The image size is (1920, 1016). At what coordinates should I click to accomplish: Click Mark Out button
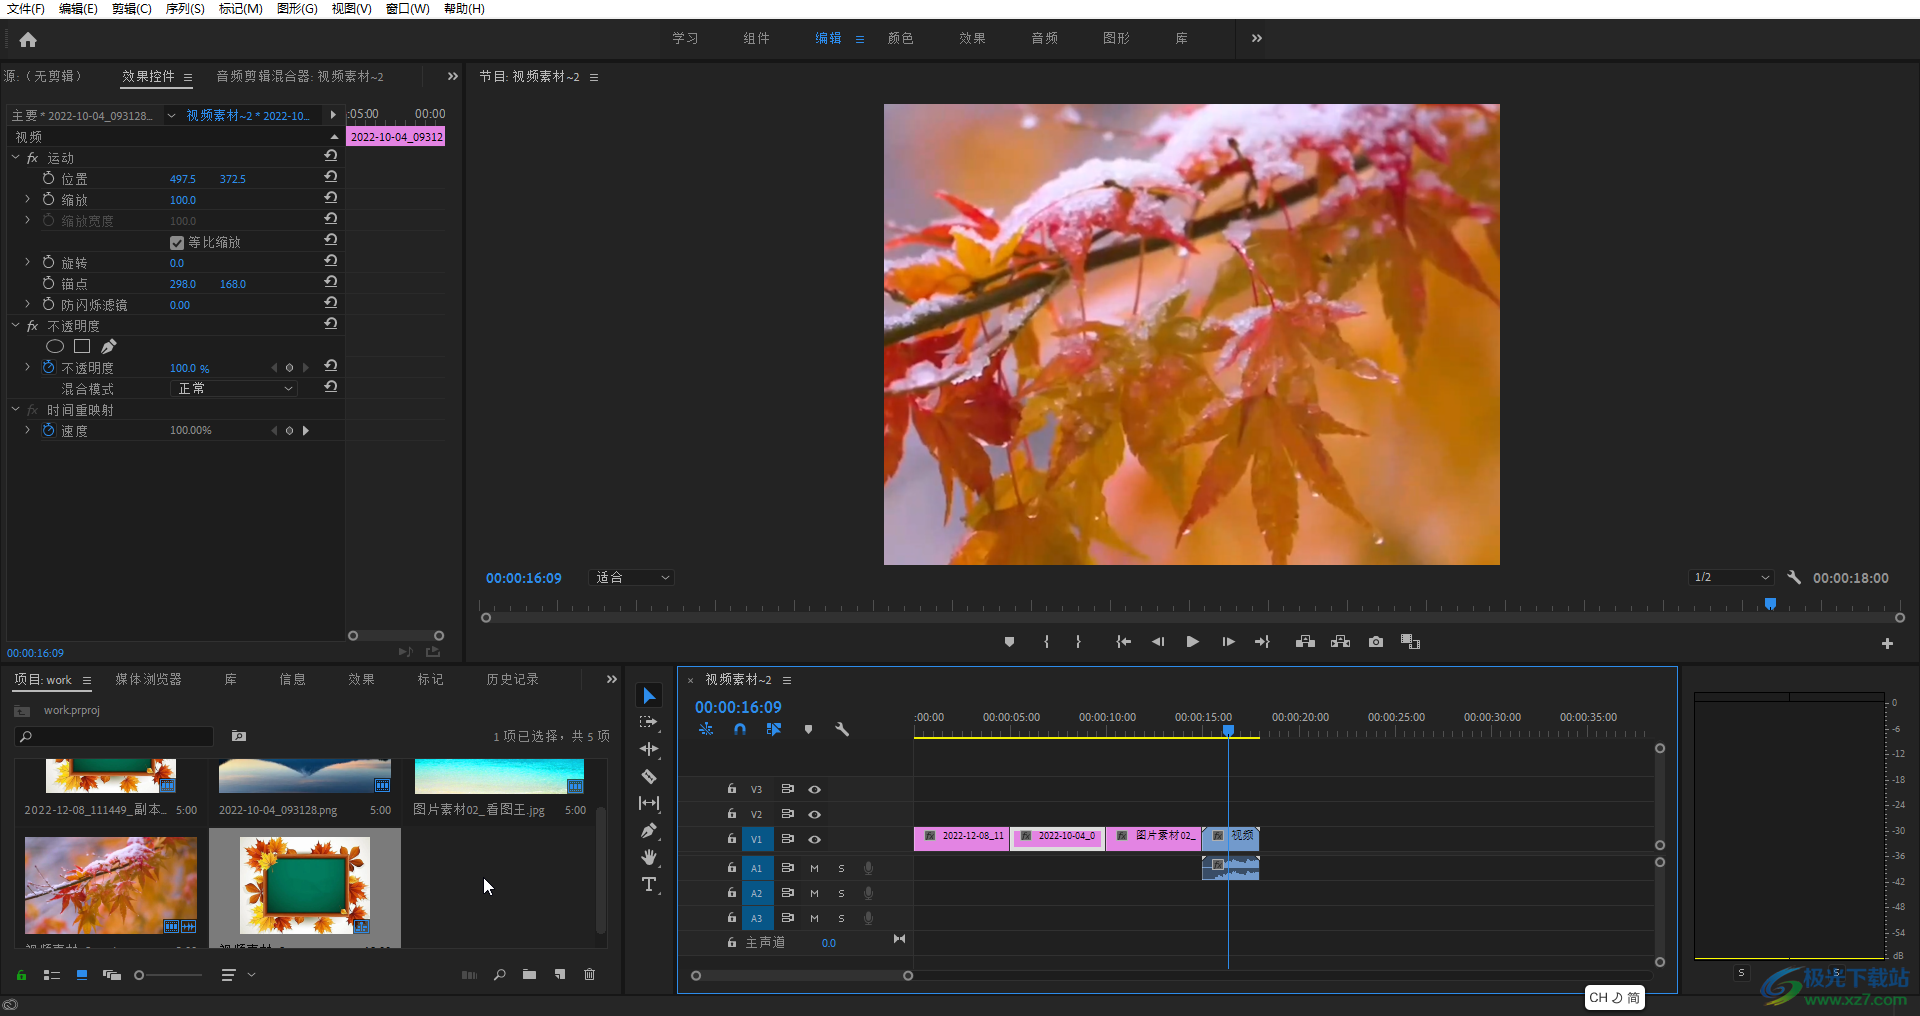[x=1078, y=642]
